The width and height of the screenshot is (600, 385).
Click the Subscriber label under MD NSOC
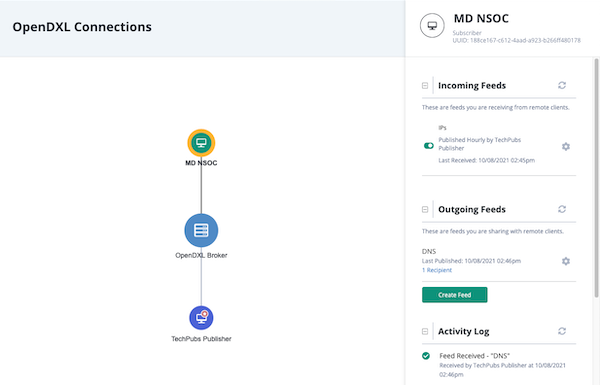click(x=467, y=33)
